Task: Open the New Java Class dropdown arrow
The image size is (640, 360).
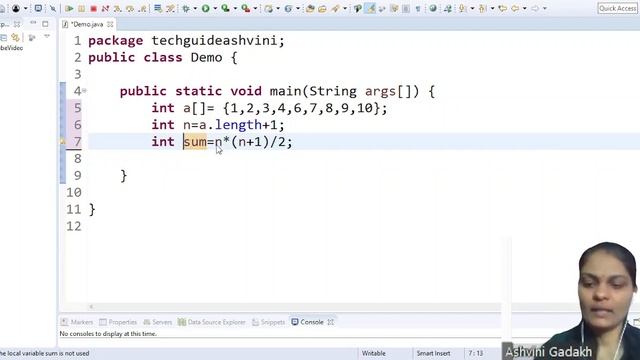Action: 298,8
